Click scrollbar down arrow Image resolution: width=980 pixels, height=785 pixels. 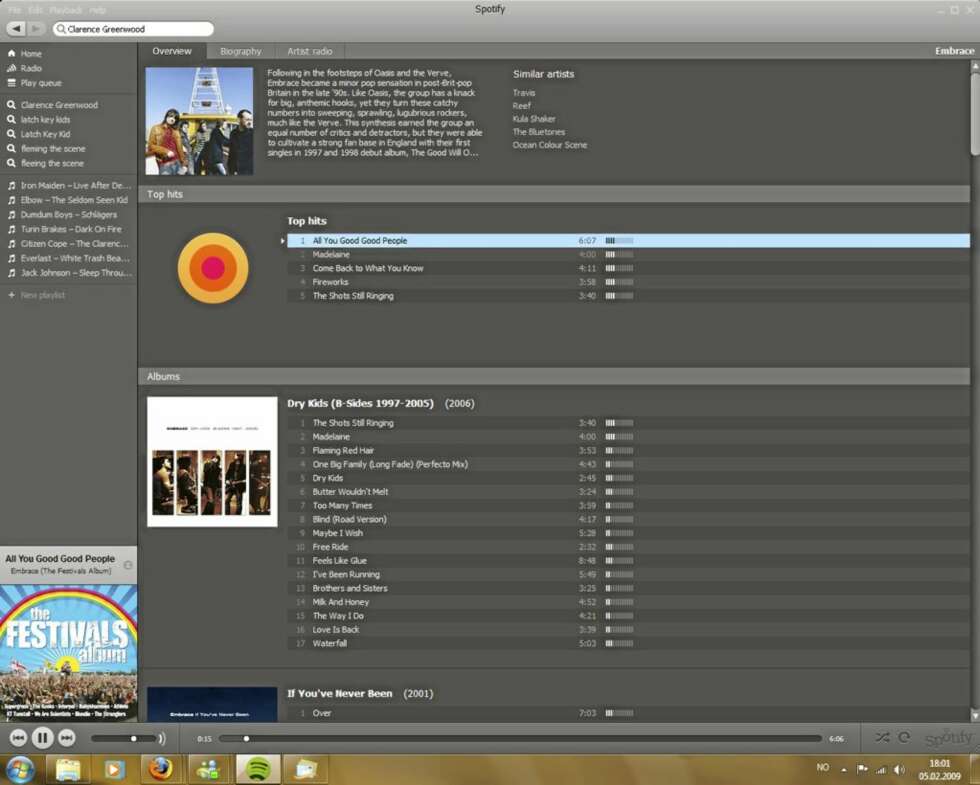point(975,715)
